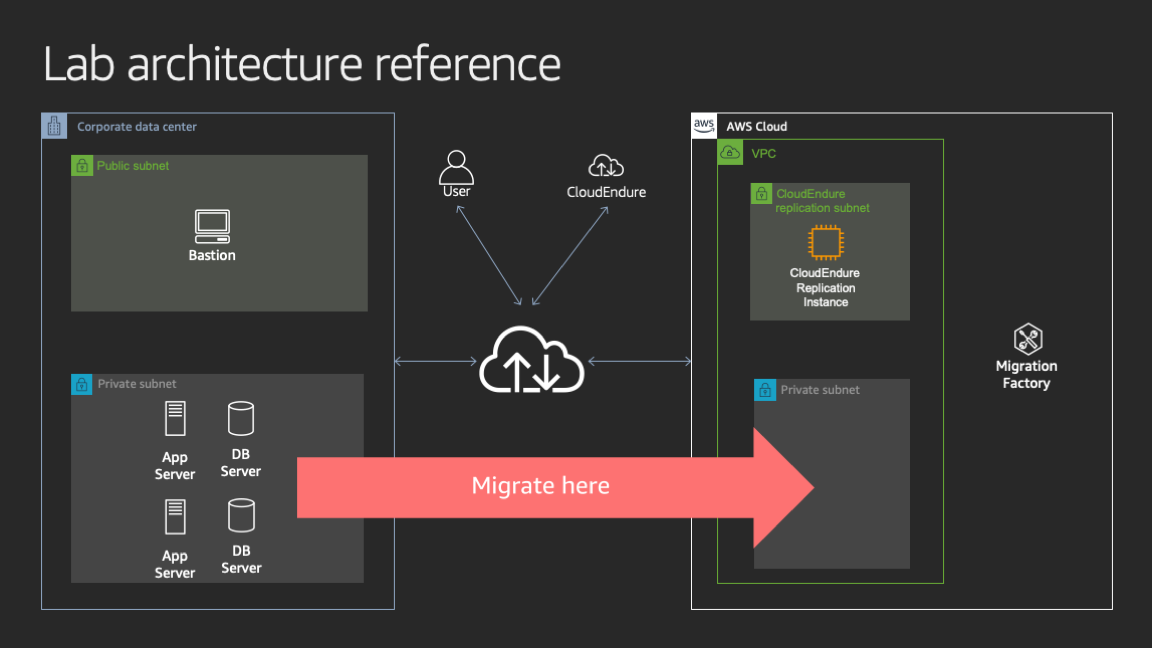The width and height of the screenshot is (1152, 648).
Task: Select the Migration Factory tools icon
Action: click(1028, 339)
